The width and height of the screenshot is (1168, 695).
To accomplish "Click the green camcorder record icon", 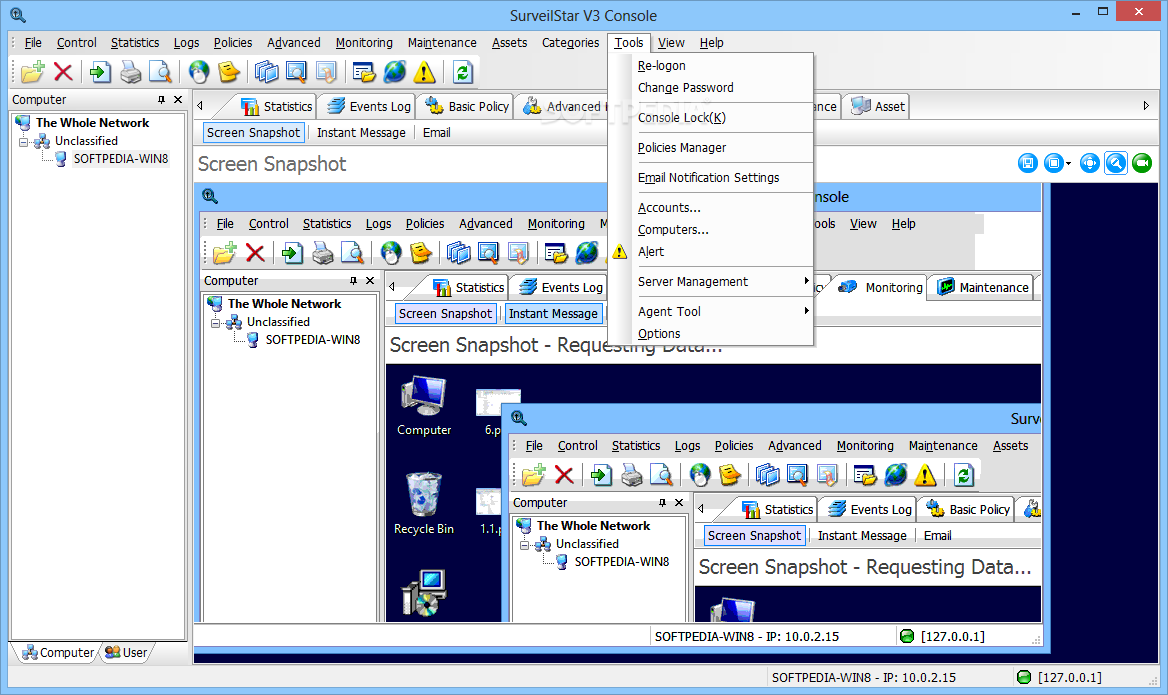I will tap(1142, 163).
